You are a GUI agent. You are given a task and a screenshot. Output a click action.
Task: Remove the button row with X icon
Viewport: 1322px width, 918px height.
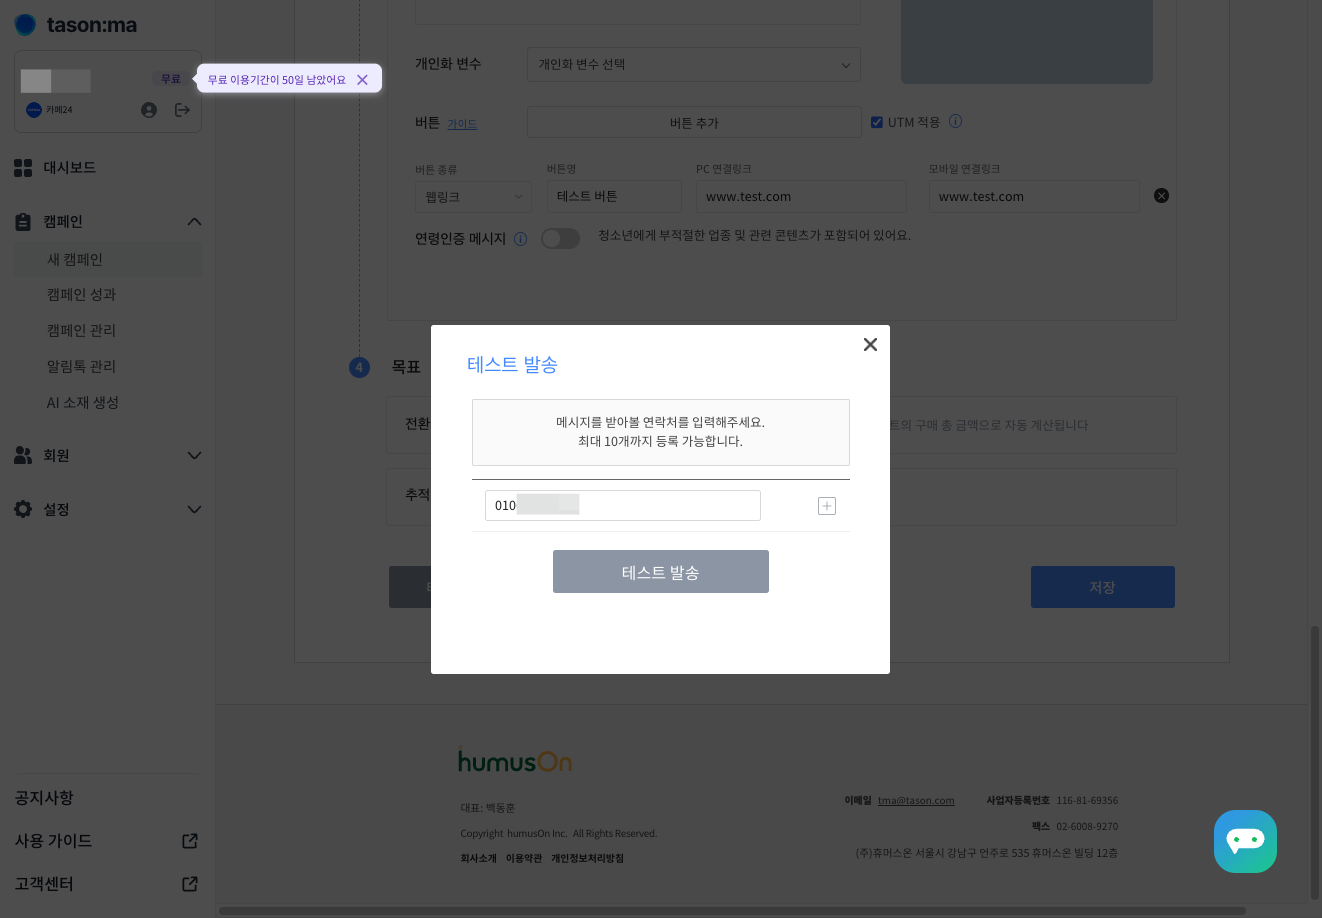pyautogui.click(x=1161, y=196)
